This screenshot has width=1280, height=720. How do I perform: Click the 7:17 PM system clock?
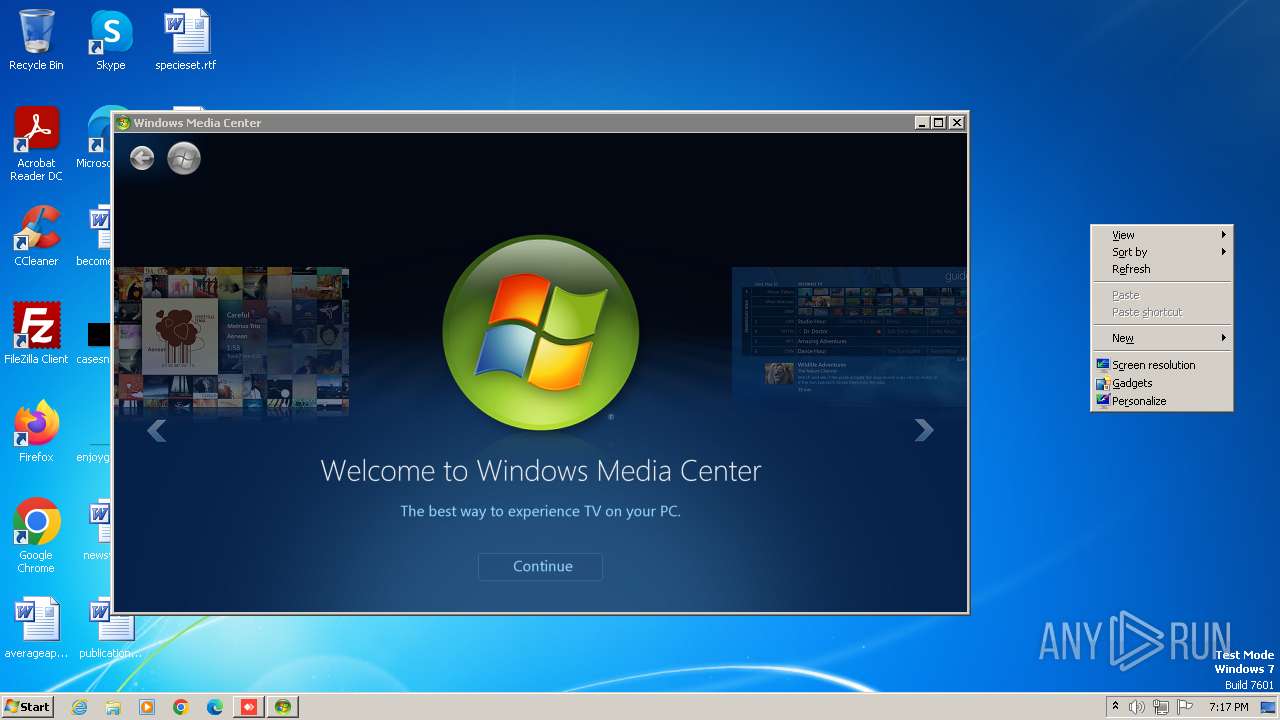pyautogui.click(x=1228, y=707)
